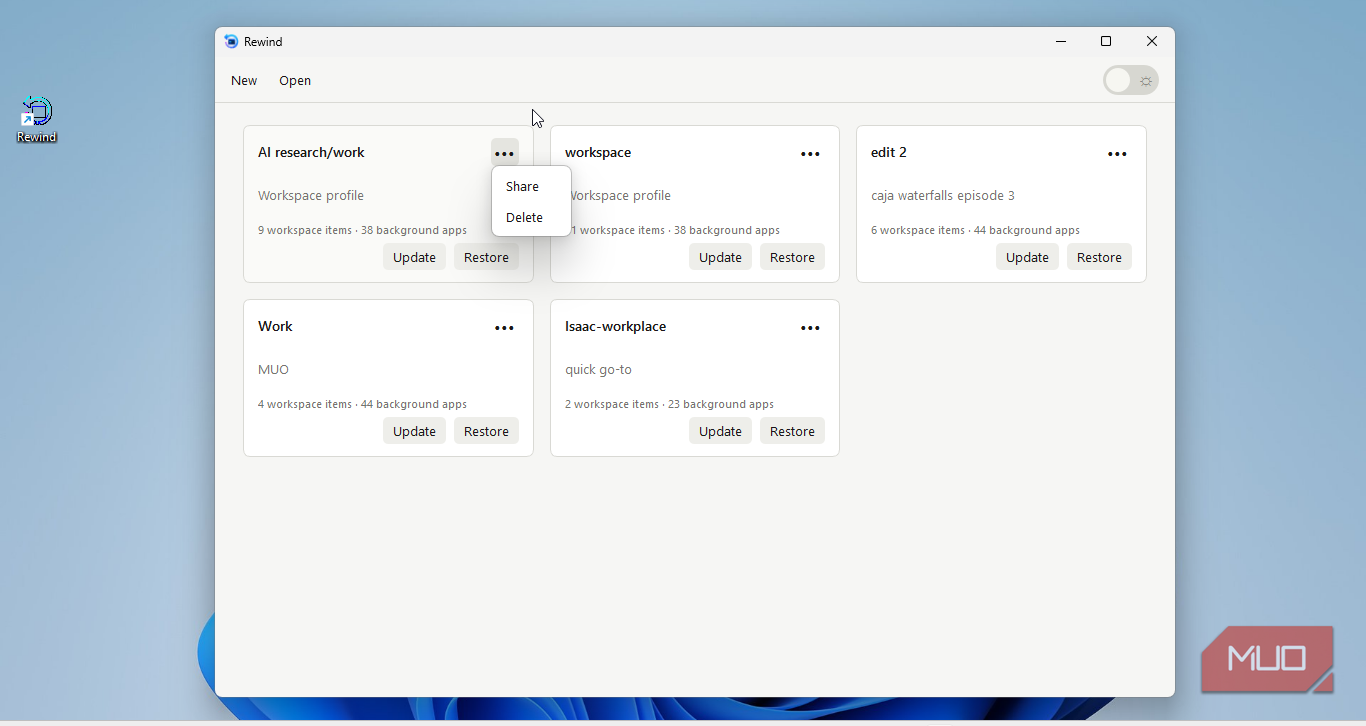Screen dimensions: 1366x726
Task: Update the edit 2 profile
Action: [1027, 257]
